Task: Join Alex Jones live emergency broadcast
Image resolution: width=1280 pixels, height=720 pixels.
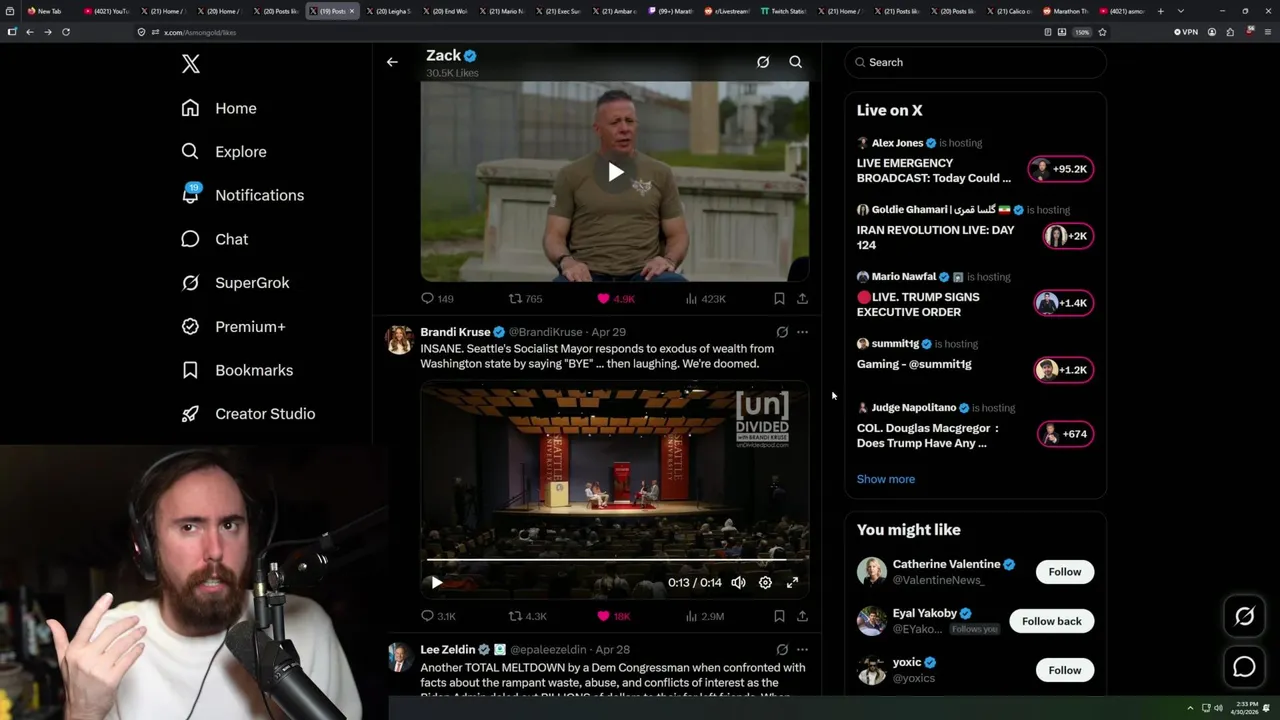Action: click(x=933, y=170)
